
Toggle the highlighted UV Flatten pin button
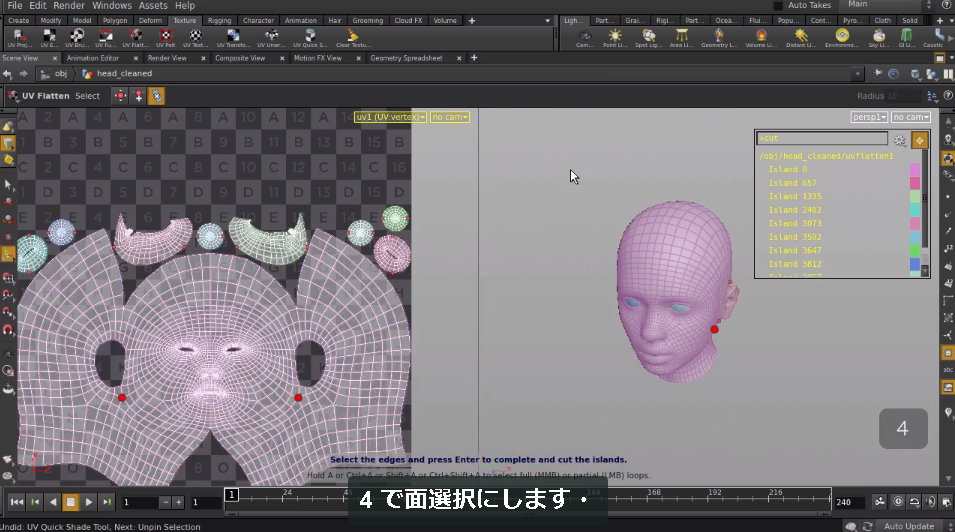click(157, 96)
